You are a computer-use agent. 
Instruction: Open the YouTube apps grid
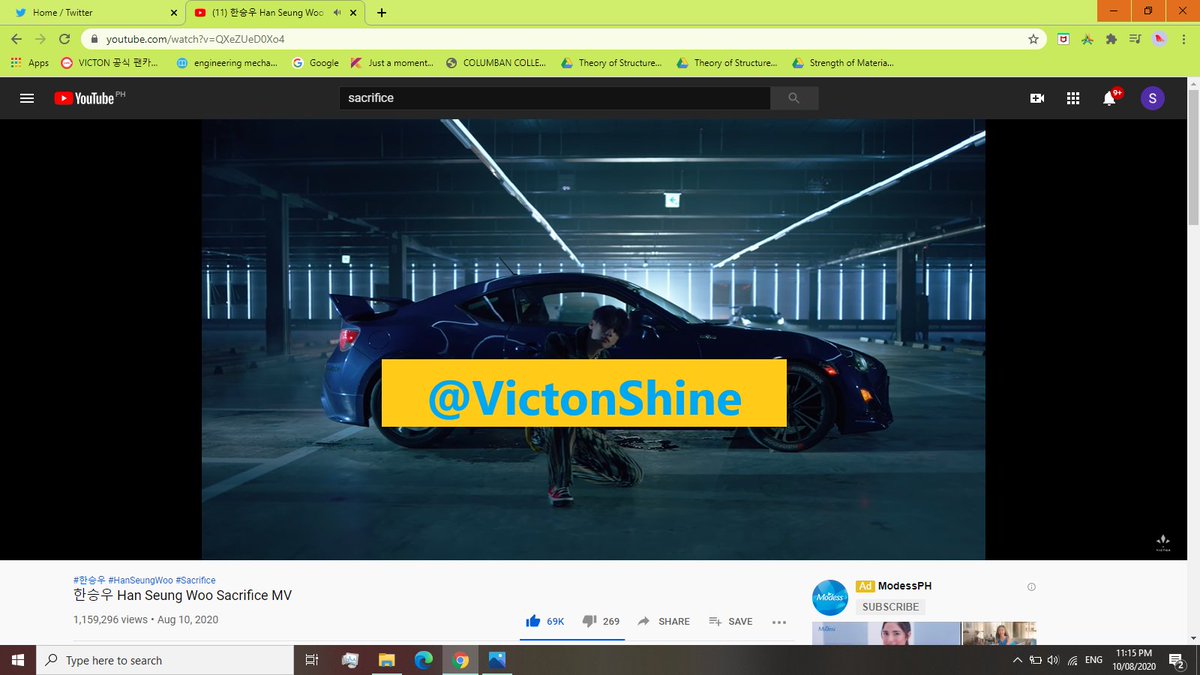point(1073,98)
